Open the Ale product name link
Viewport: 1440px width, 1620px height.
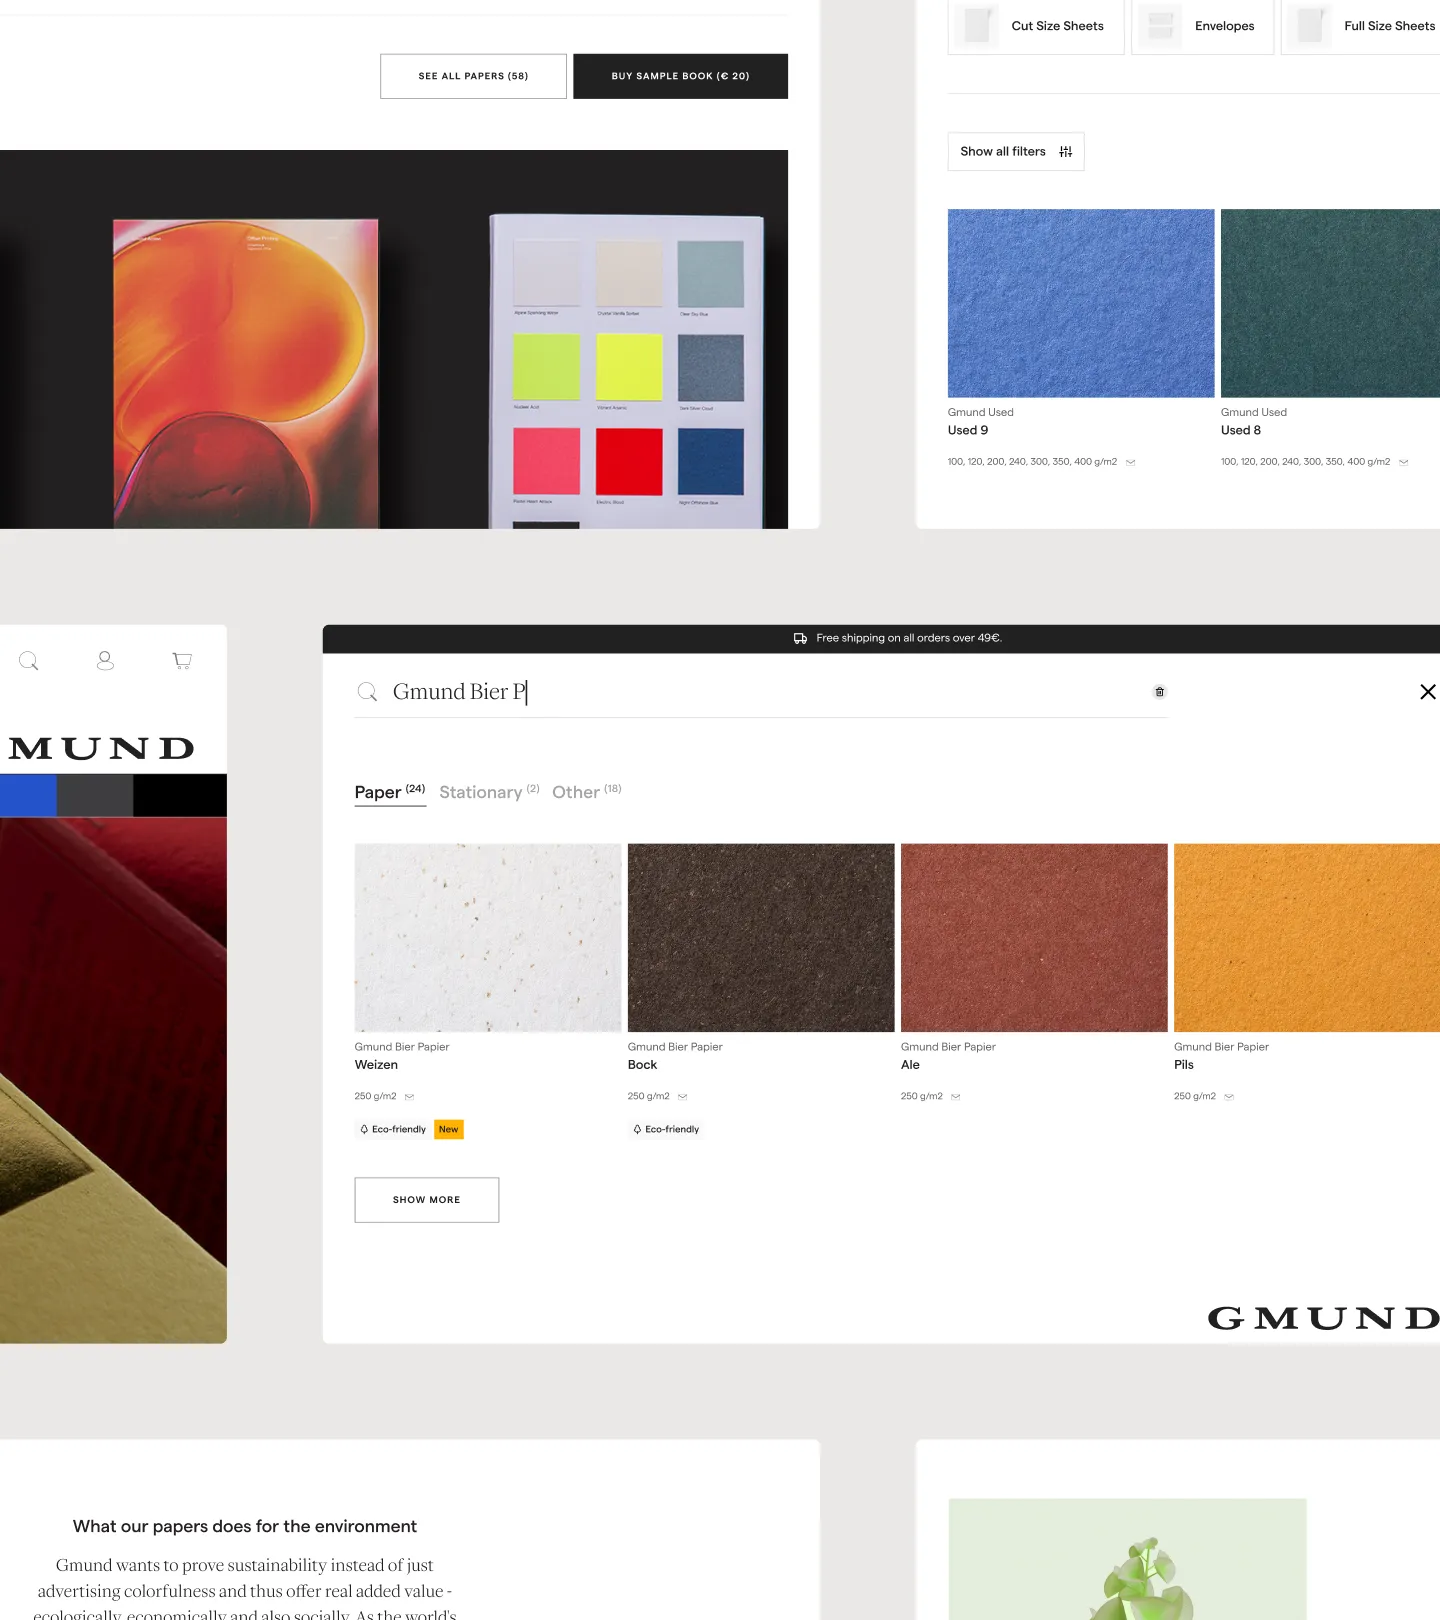coord(910,1065)
